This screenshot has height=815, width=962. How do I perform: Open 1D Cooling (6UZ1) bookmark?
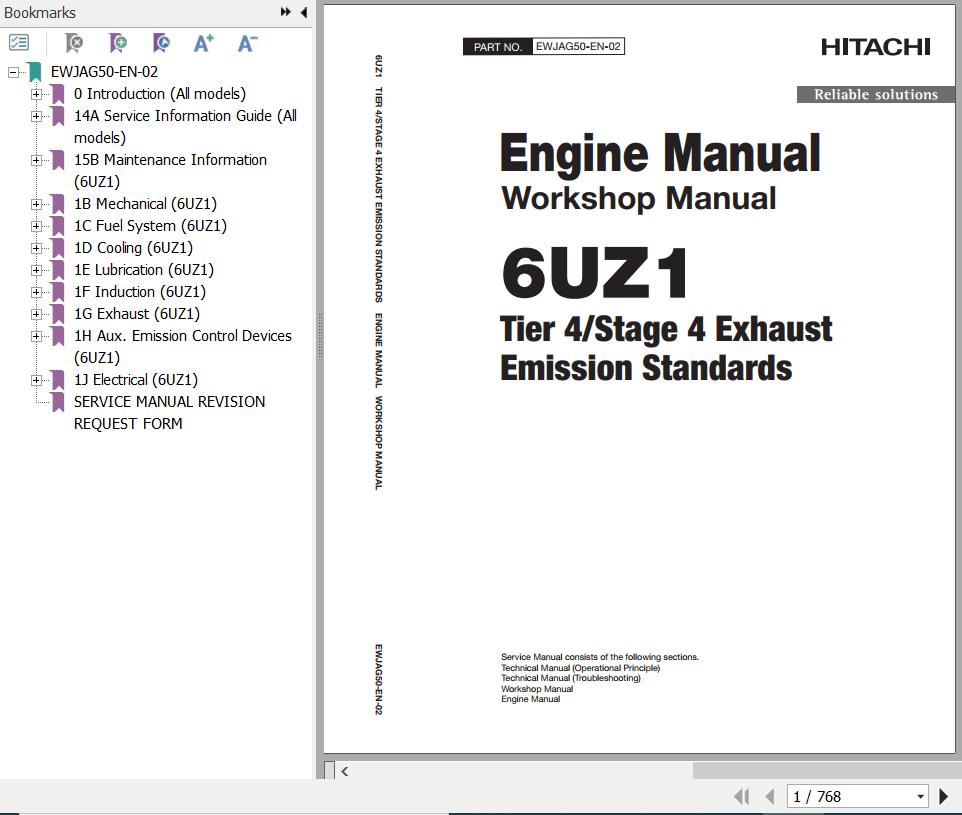tap(133, 248)
